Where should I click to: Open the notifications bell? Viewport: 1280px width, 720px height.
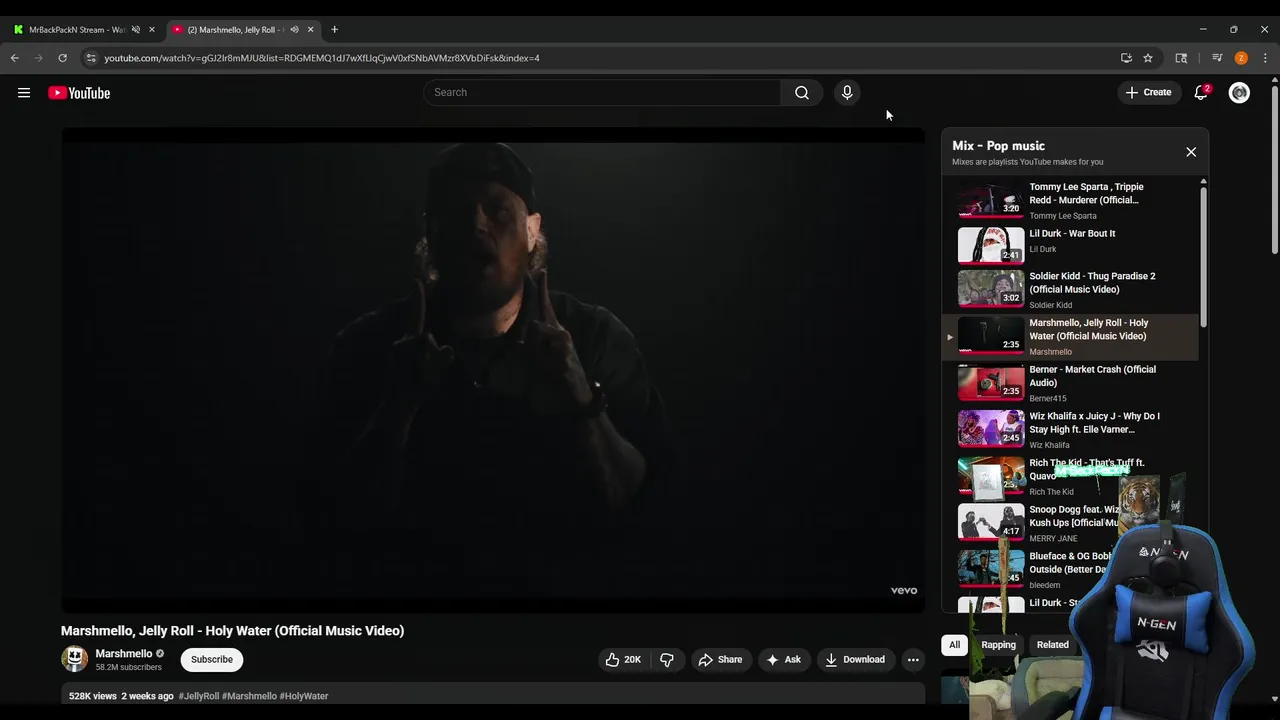(x=1201, y=92)
